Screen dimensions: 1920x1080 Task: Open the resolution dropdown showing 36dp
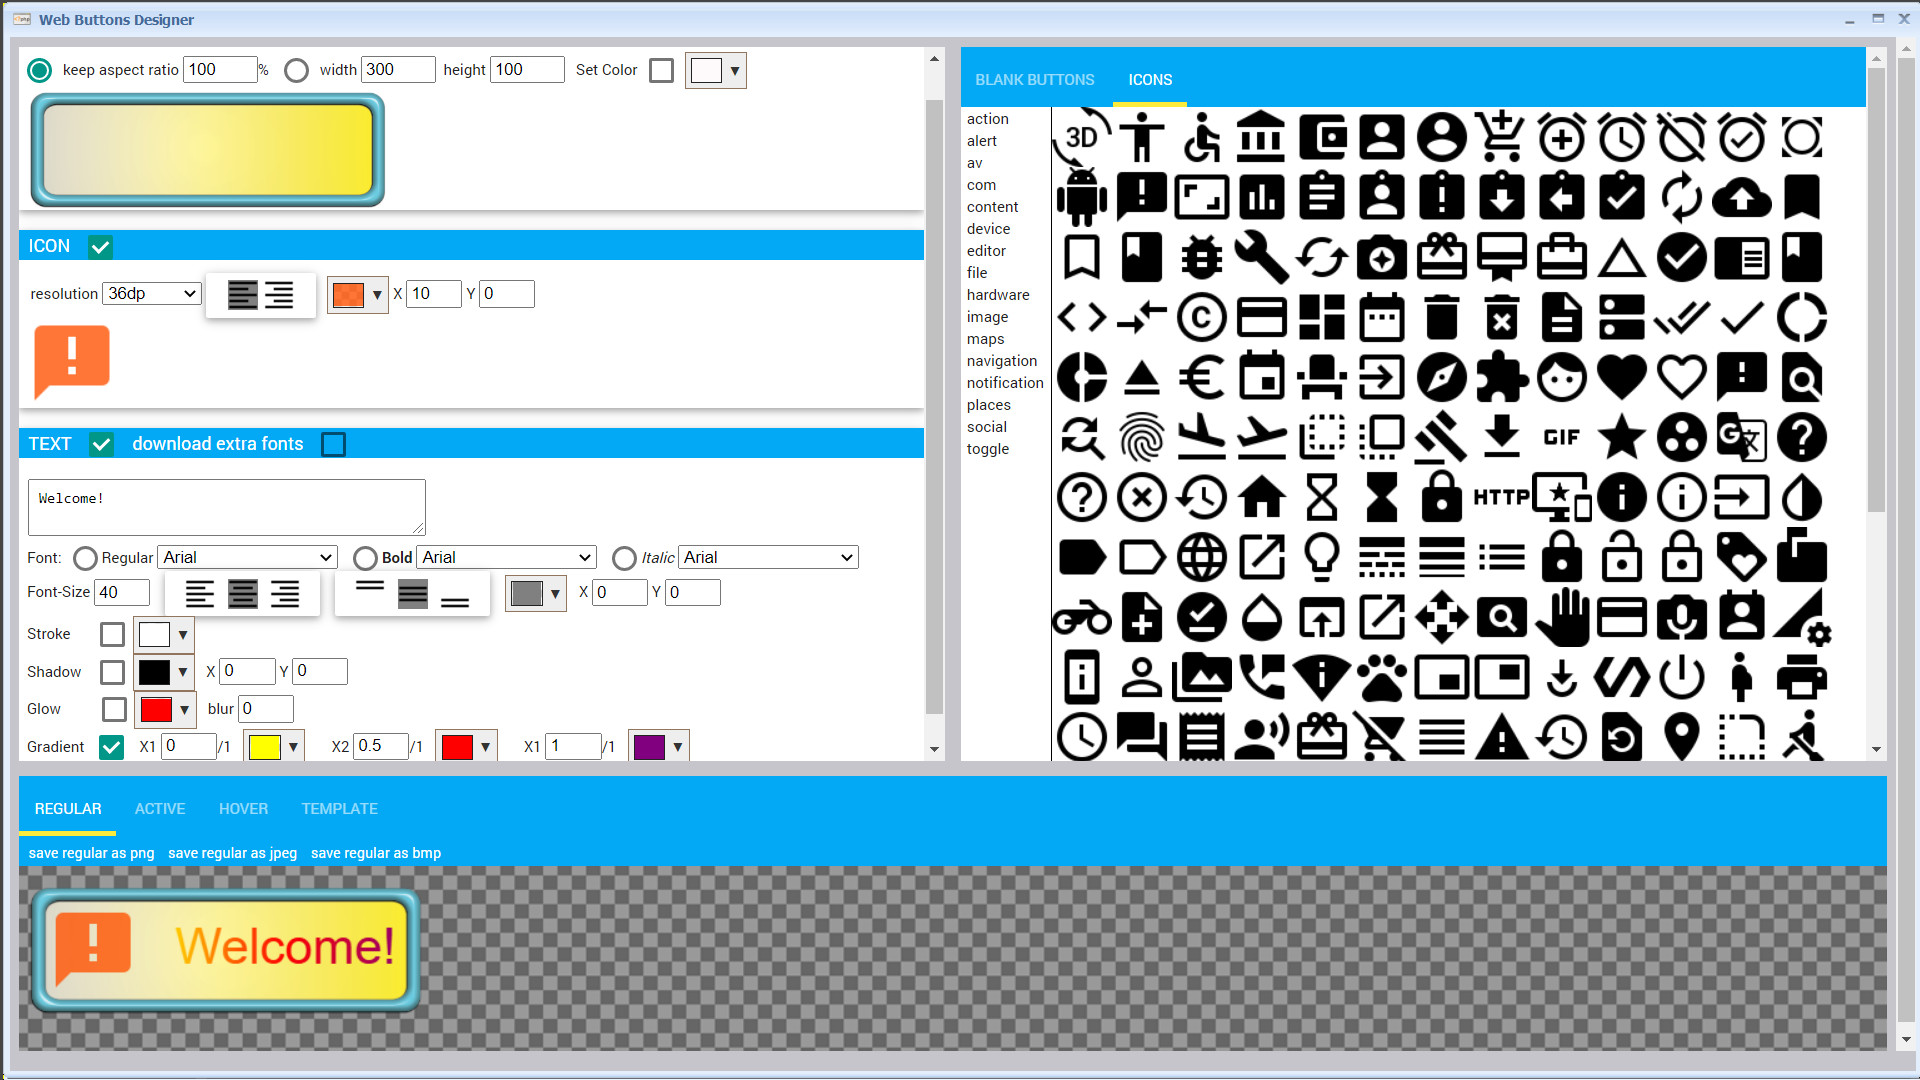pyautogui.click(x=151, y=293)
